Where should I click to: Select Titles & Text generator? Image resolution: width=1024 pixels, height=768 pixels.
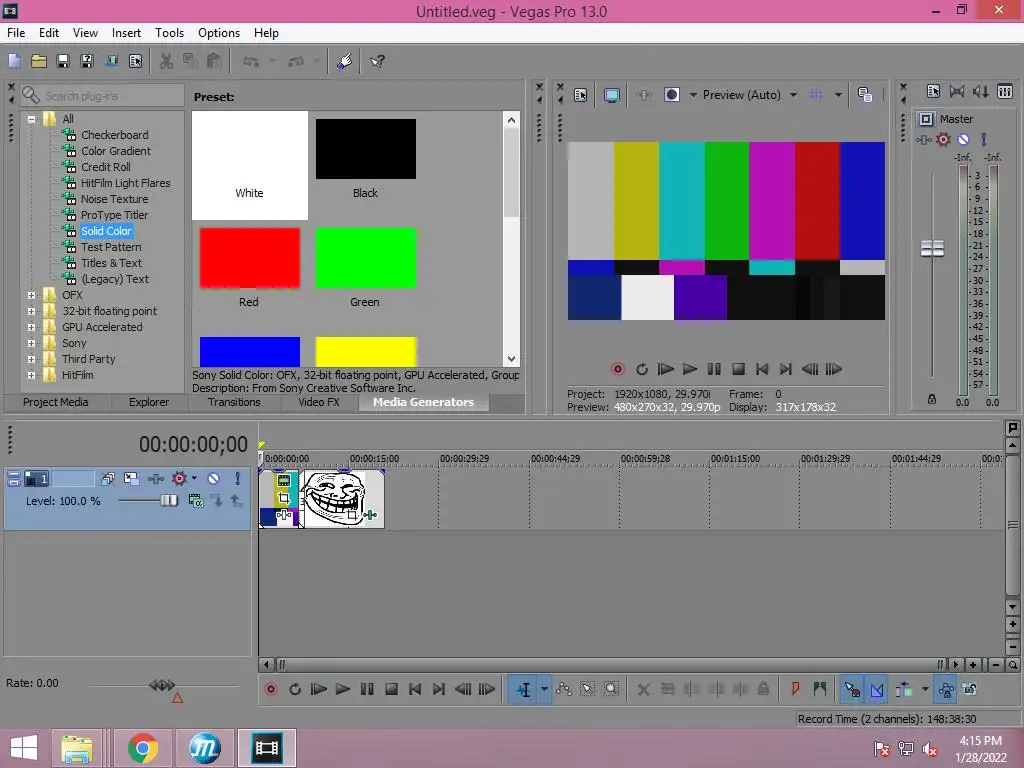[x=111, y=263]
